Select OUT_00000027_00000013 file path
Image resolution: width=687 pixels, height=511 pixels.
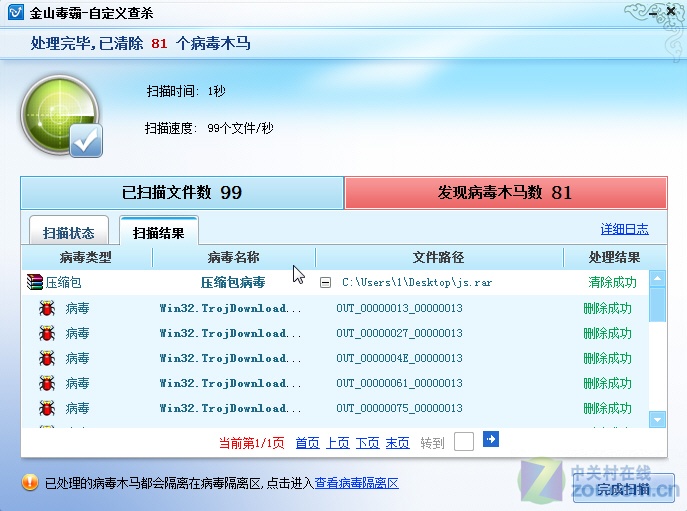399,333
